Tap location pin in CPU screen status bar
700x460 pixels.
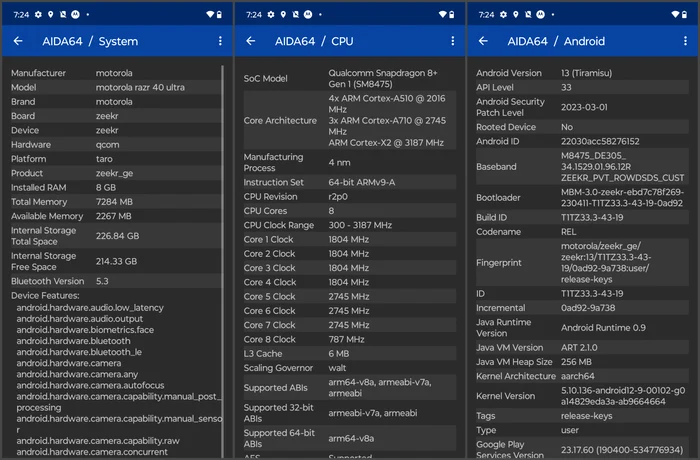[x=283, y=15]
